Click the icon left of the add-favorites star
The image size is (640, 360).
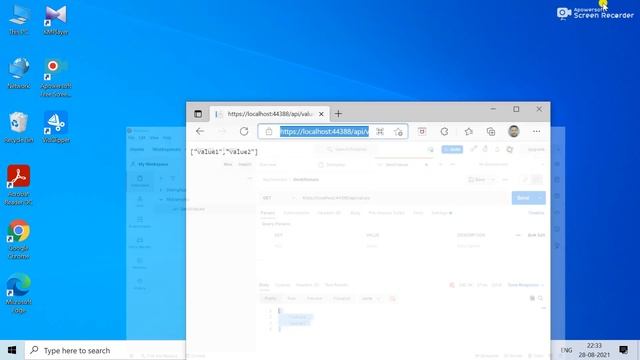(380, 131)
